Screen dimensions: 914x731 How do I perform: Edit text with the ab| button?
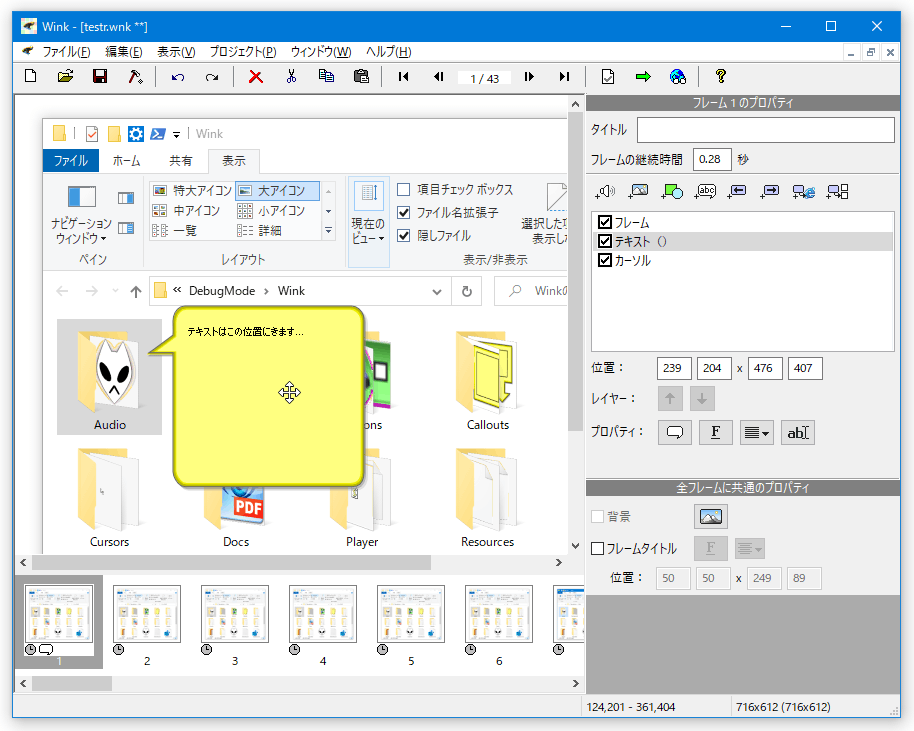[797, 433]
